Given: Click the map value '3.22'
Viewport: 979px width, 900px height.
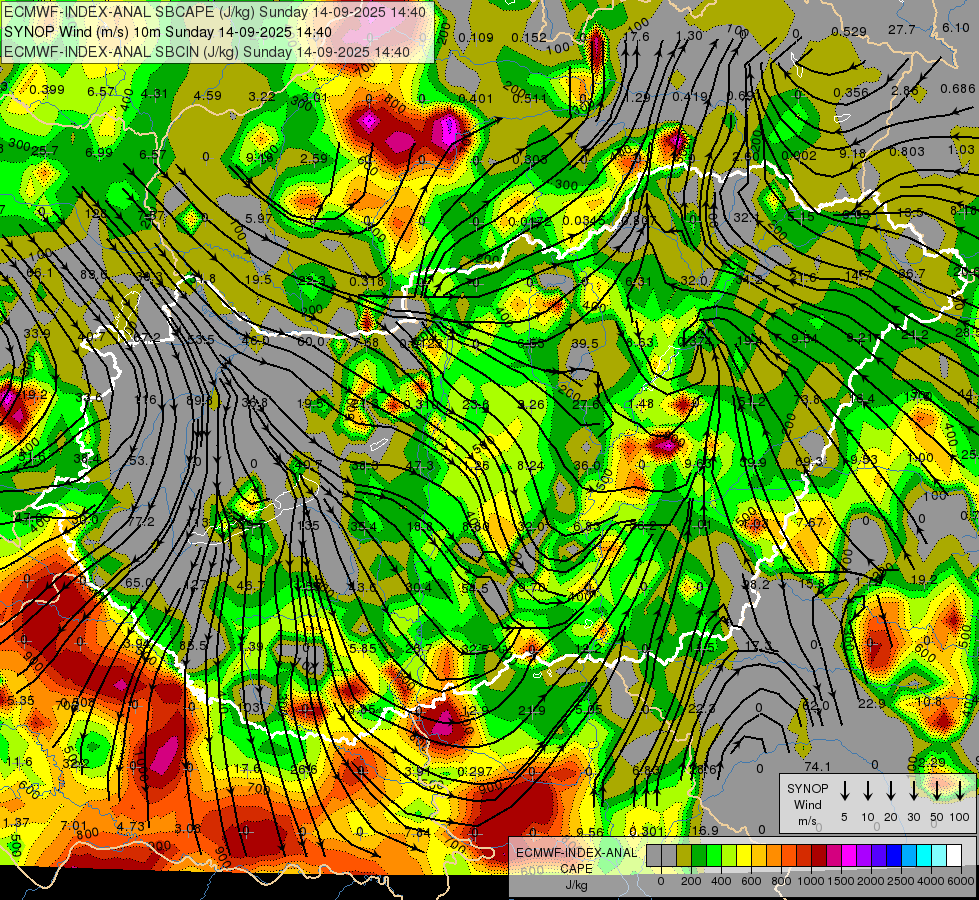Looking at the screenshot, I should tap(262, 96).
